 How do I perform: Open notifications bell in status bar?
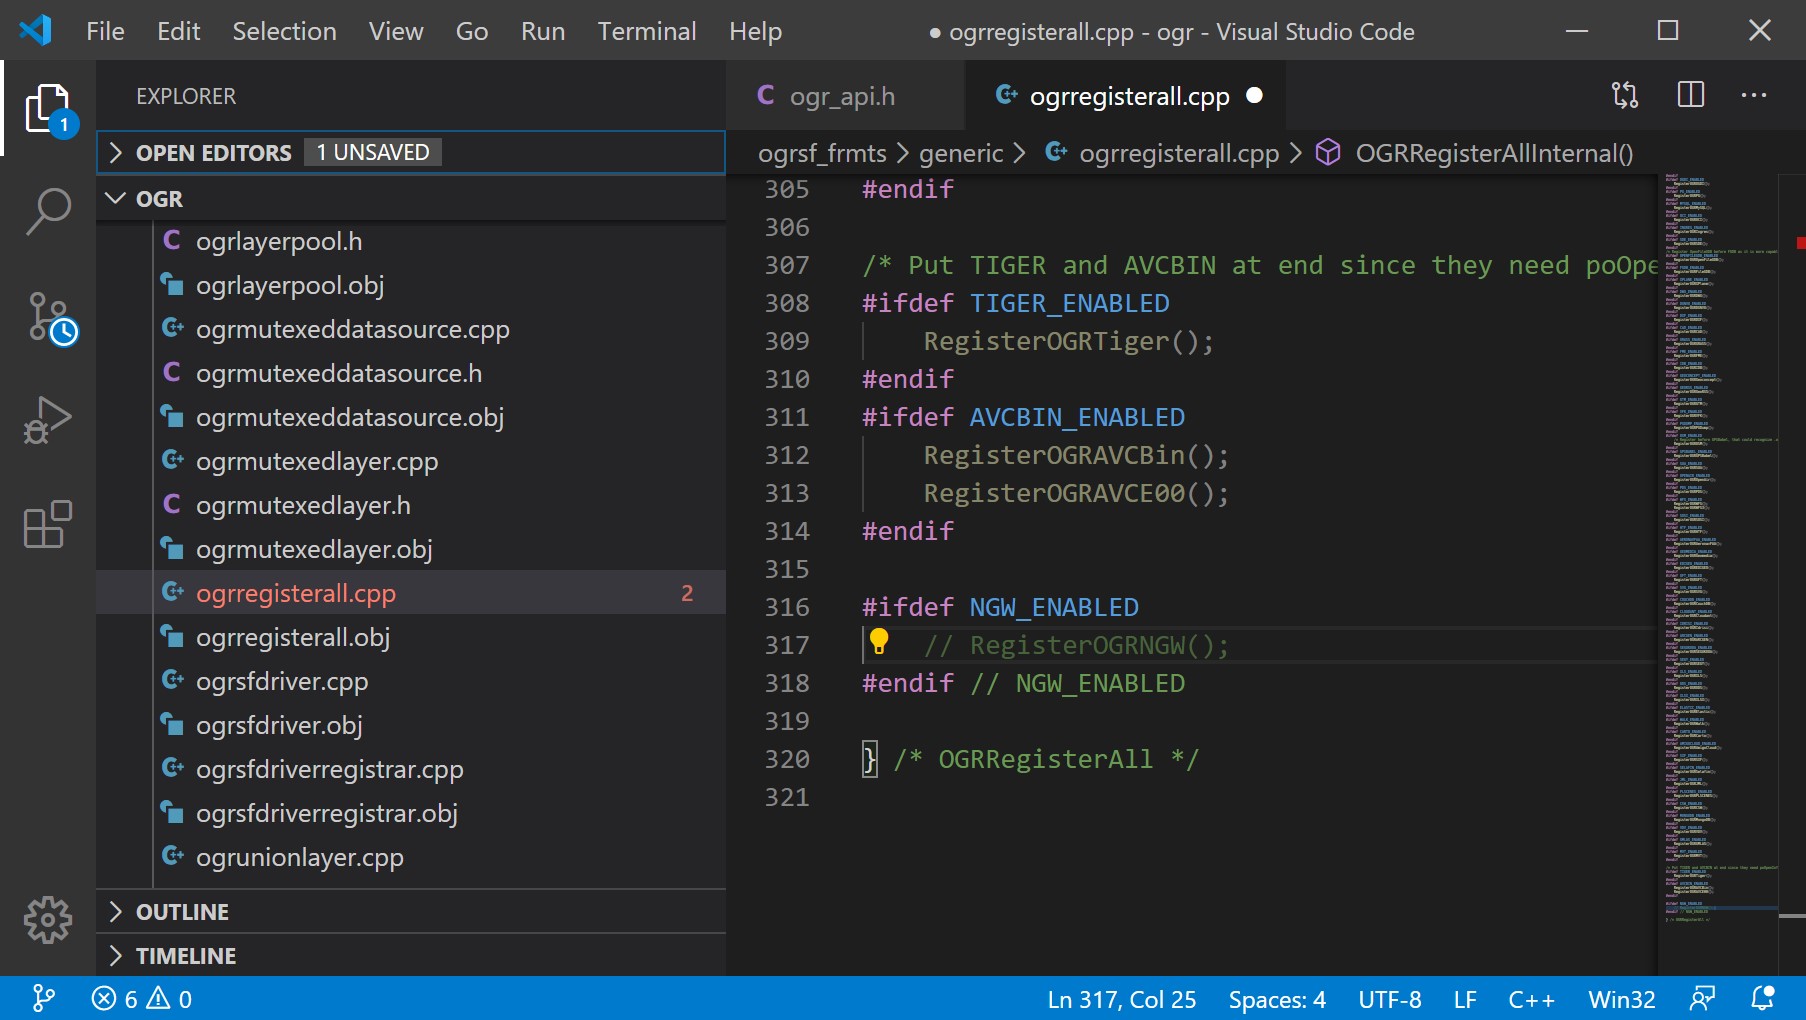[x=1762, y=998]
